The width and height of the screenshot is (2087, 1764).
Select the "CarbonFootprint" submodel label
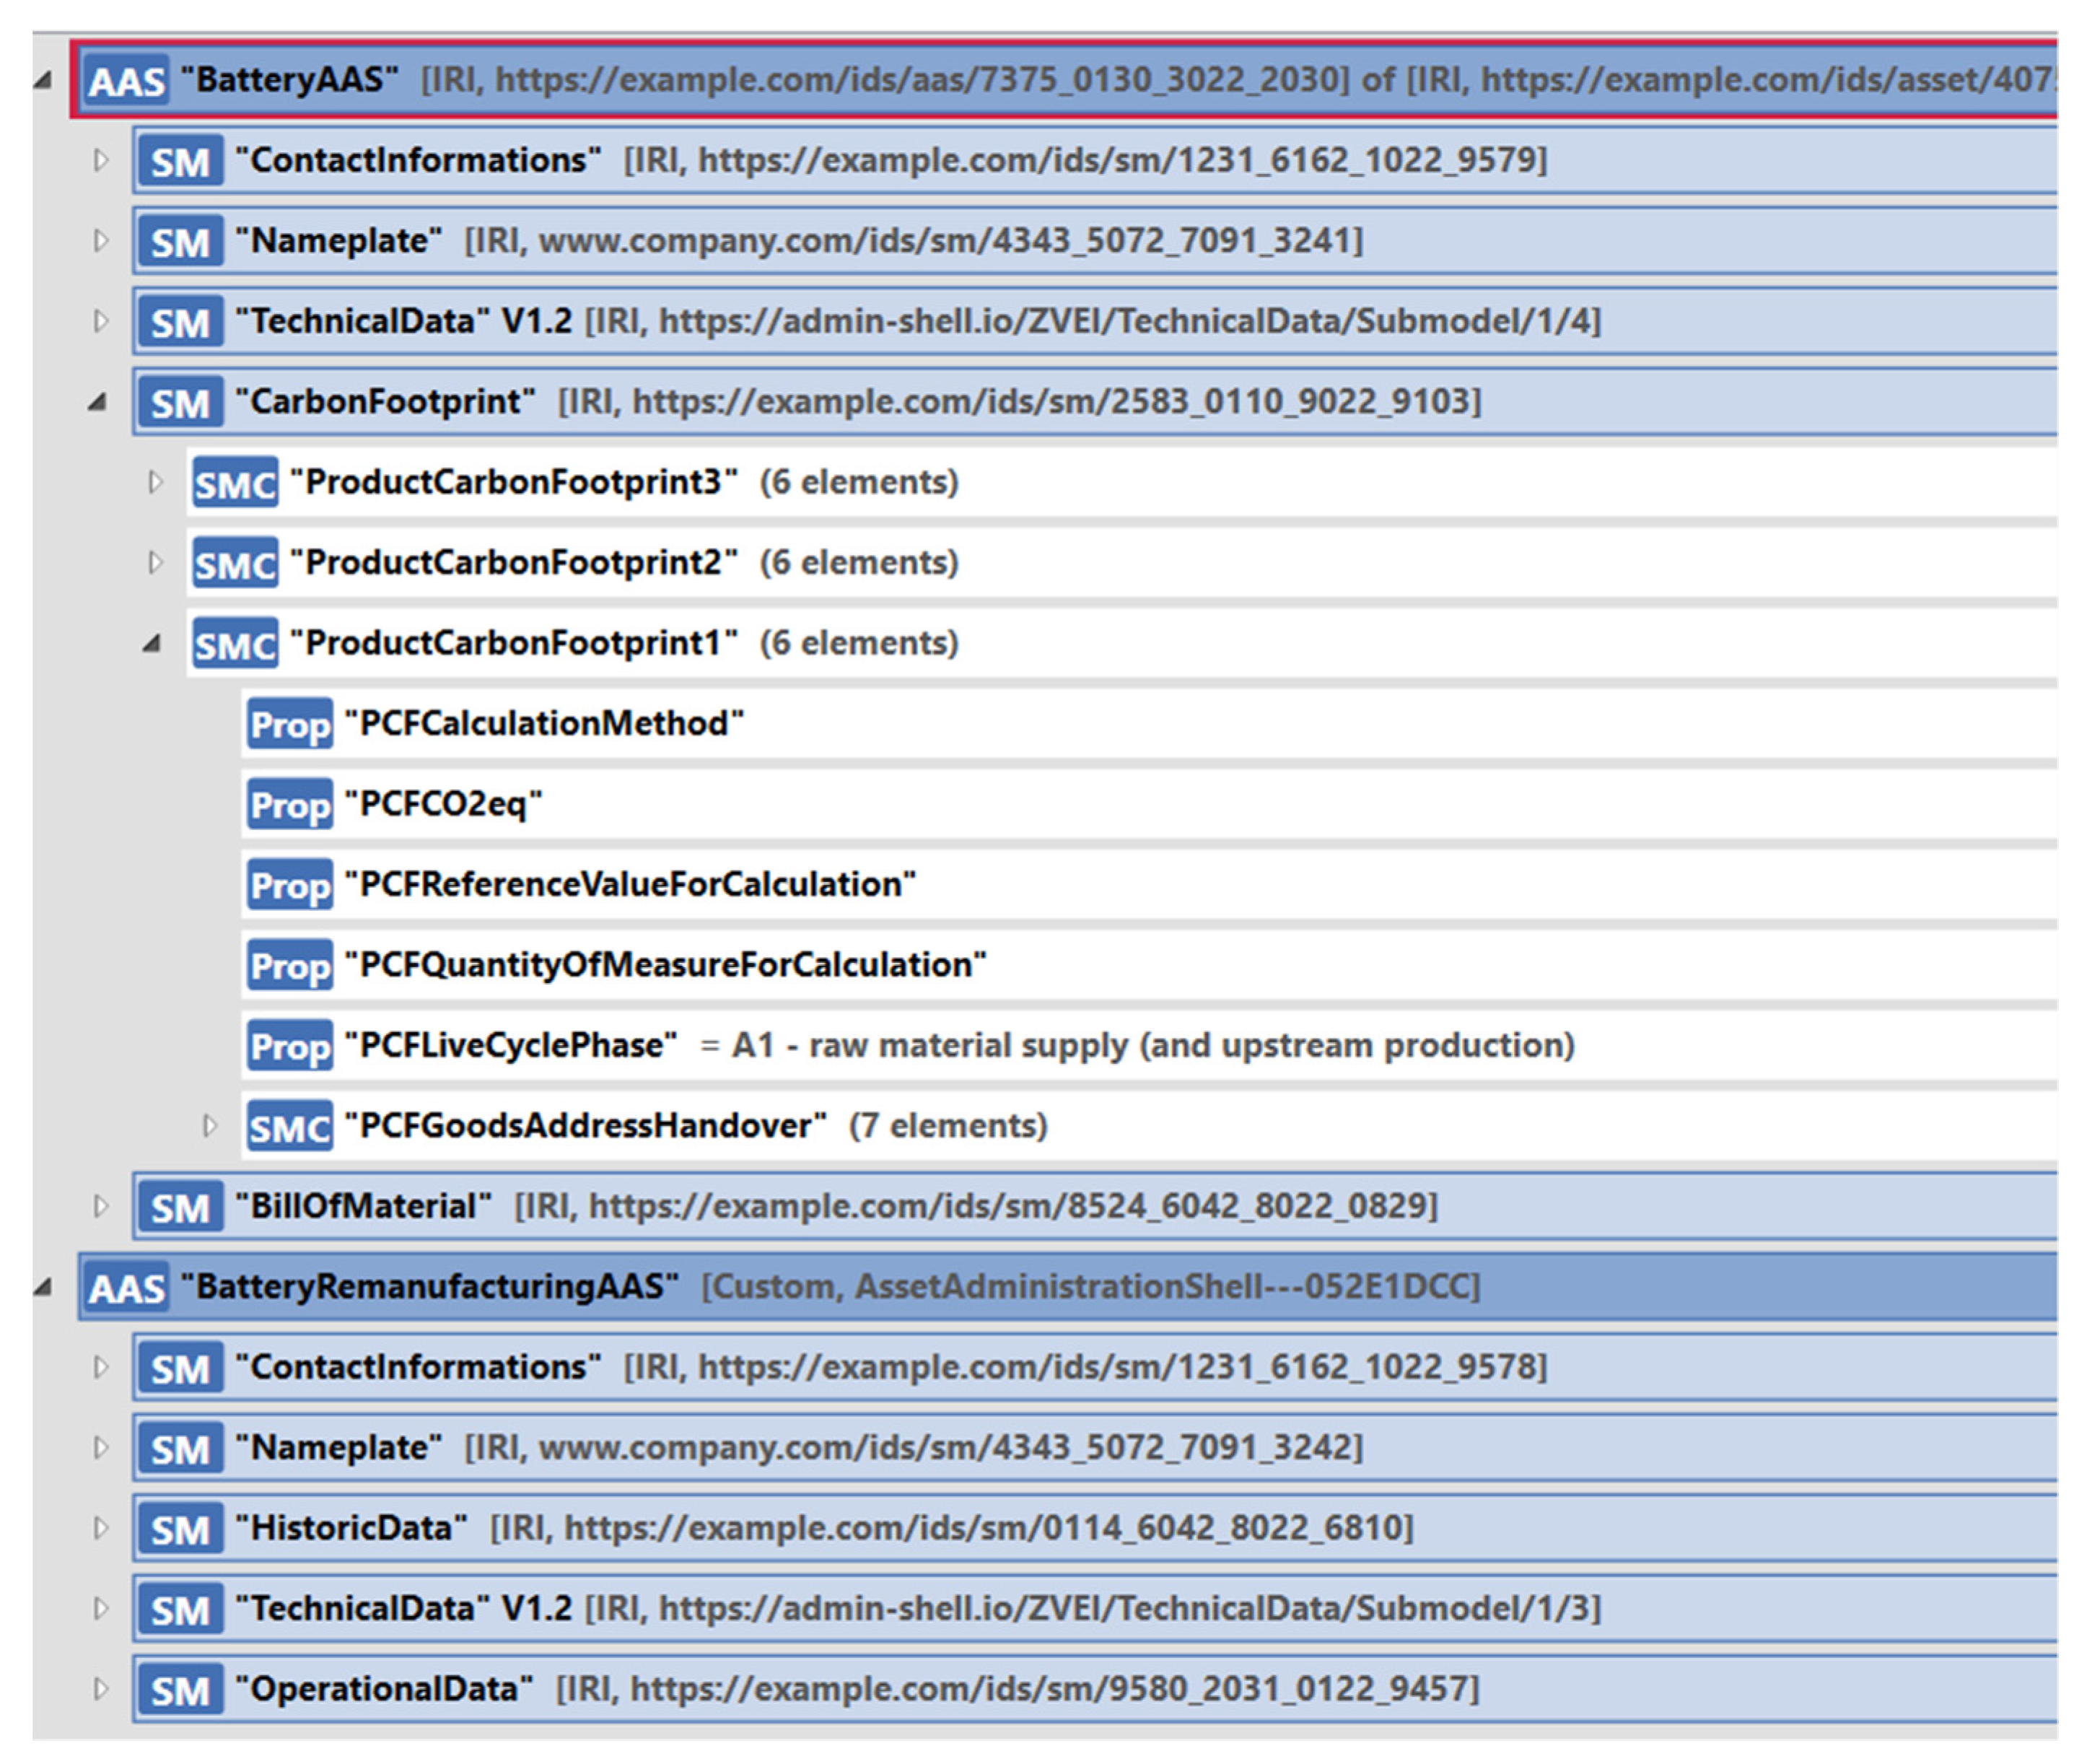coord(385,402)
